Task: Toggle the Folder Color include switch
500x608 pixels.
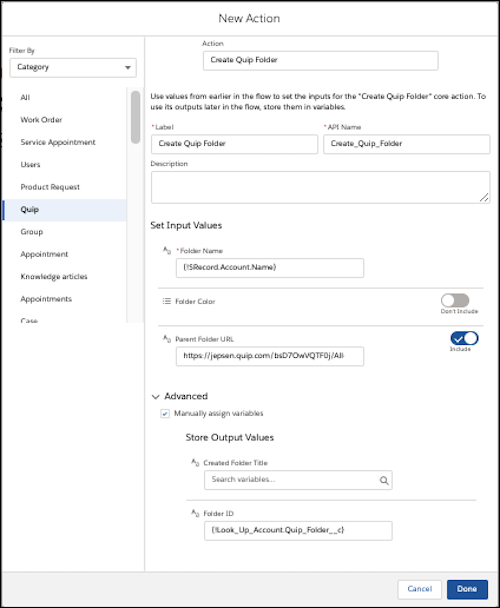Action: 455,301
